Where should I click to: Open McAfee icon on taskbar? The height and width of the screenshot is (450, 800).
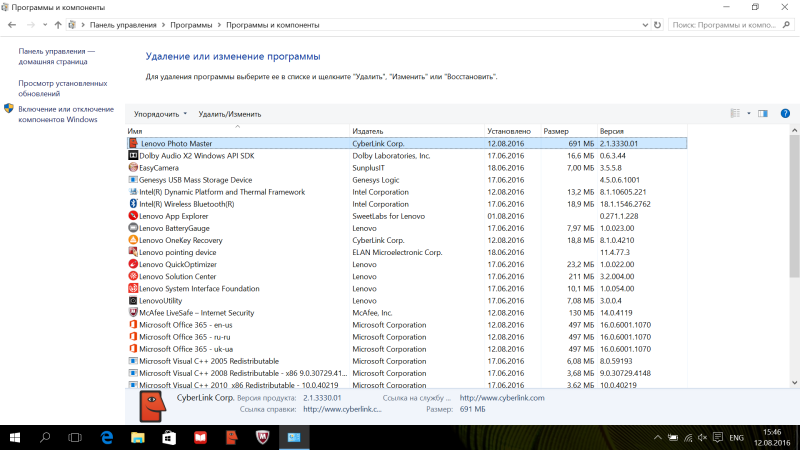click(262, 437)
